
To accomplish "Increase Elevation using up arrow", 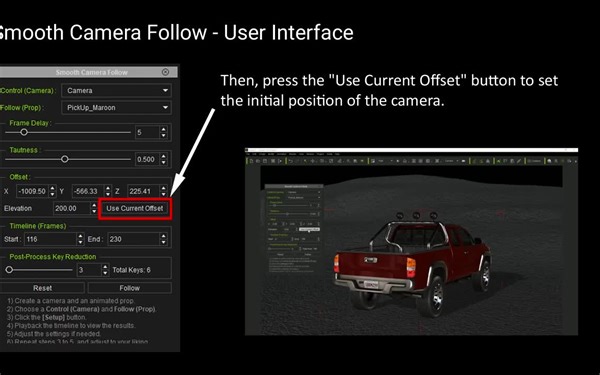I will (x=94, y=205).
